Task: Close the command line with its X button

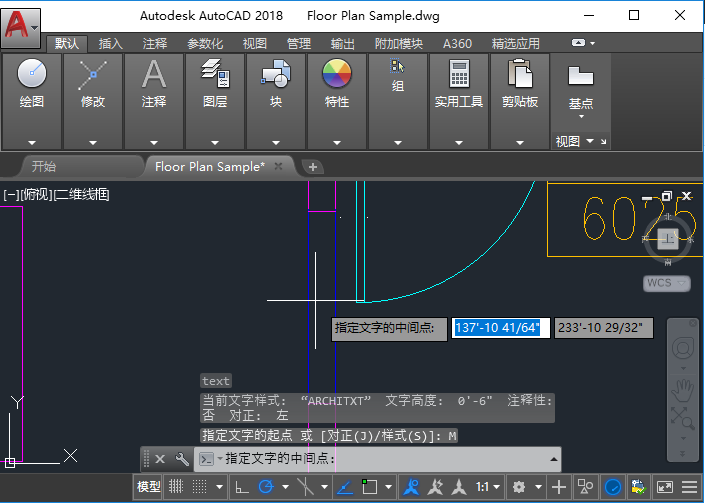Action: coord(160,459)
